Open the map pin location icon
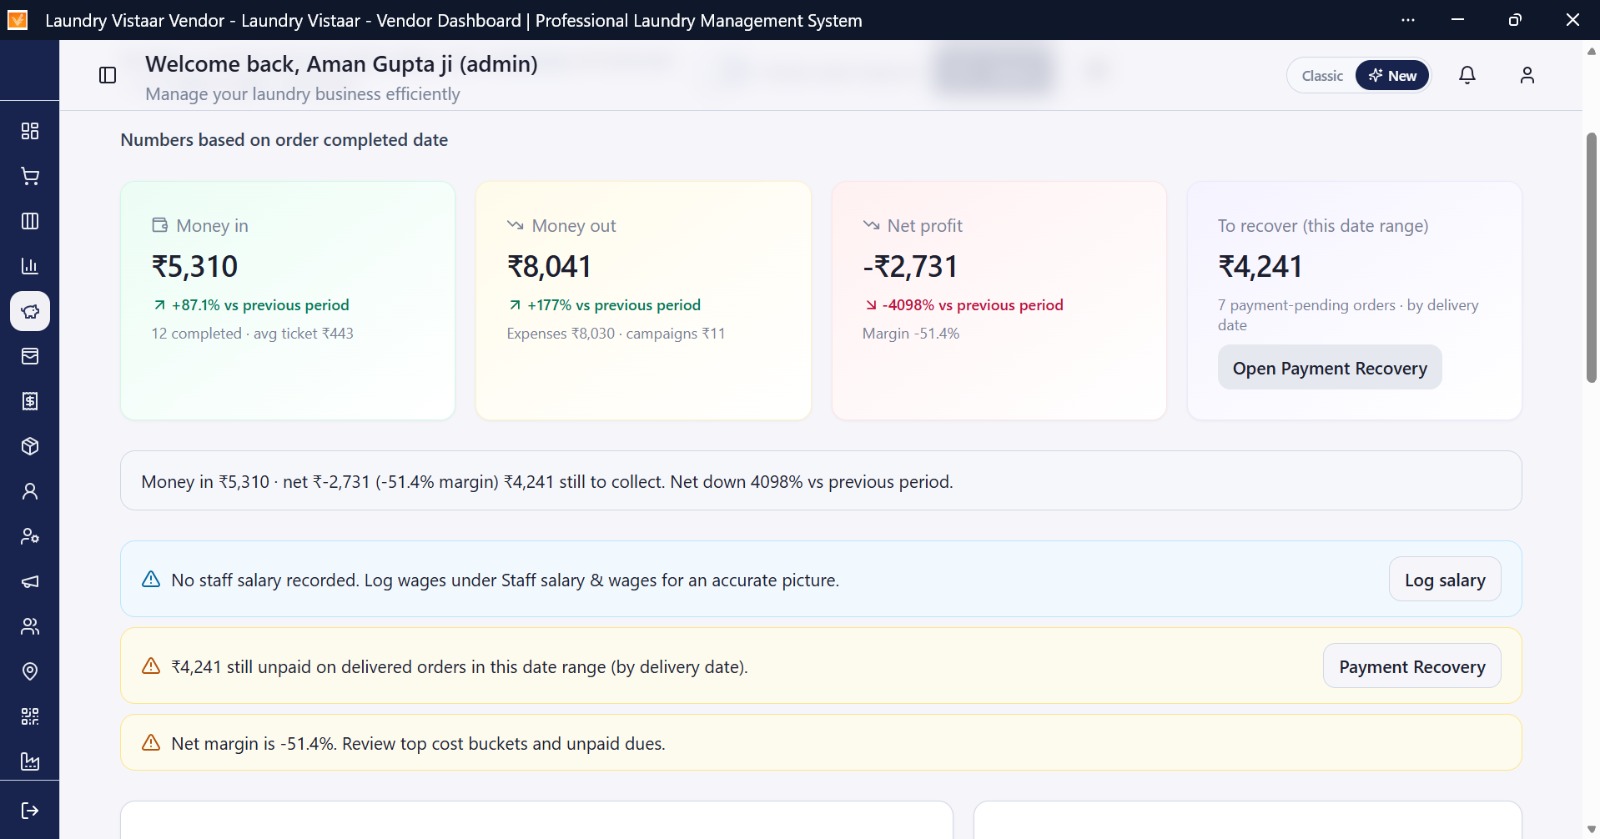The image size is (1600, 839). click(30, 671)
